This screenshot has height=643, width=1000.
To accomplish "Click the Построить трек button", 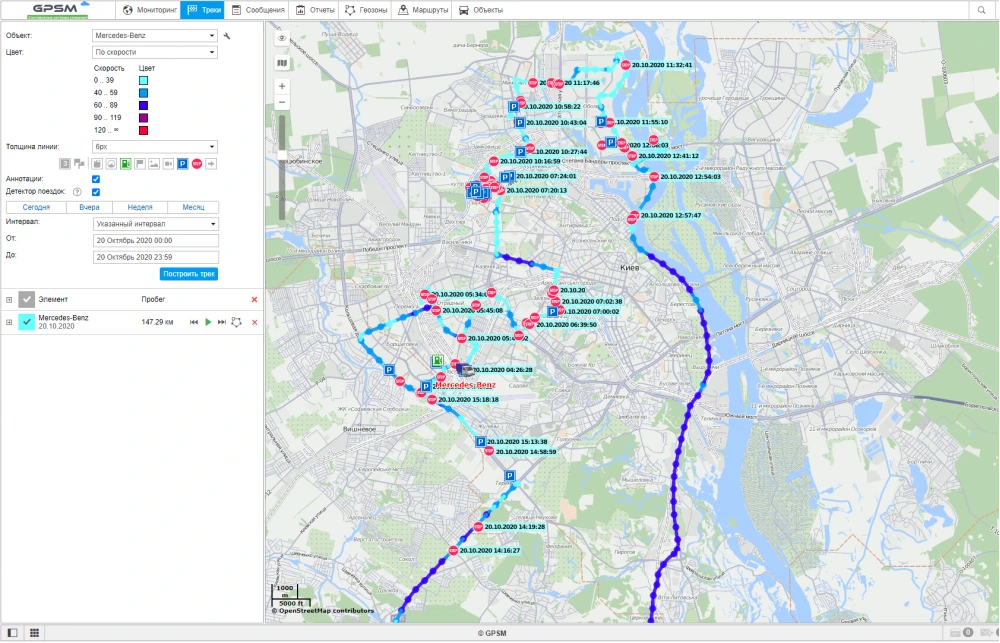I will coord(188,274).
